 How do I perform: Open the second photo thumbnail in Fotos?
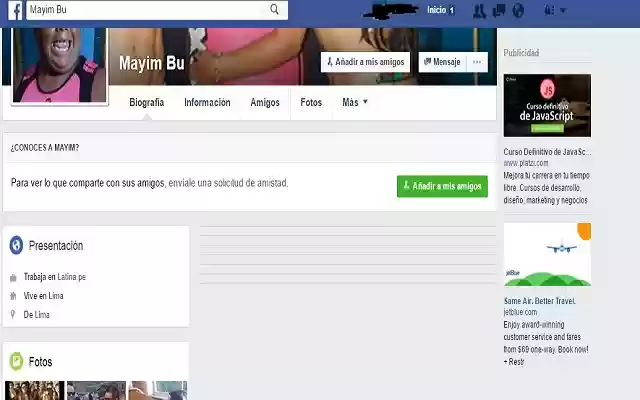(96, 391)
